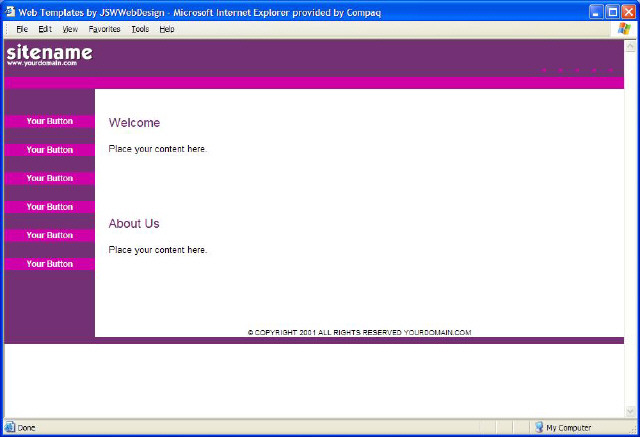Viewport: 640px width, 437px height.
Task: Click the scroll down arrow on scrollbar
Action: [630, 411]
